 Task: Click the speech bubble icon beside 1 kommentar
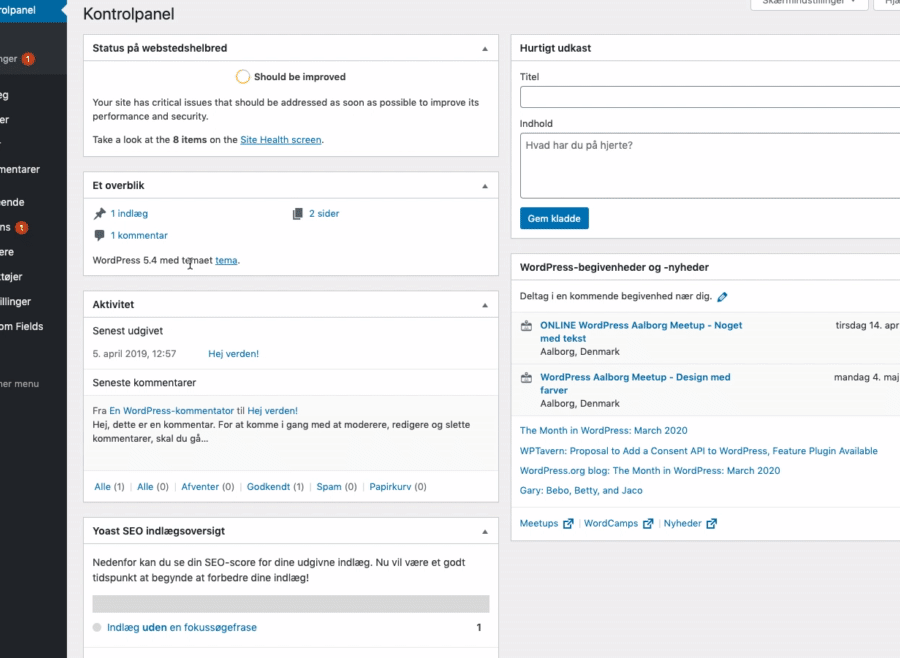point(99,236)
